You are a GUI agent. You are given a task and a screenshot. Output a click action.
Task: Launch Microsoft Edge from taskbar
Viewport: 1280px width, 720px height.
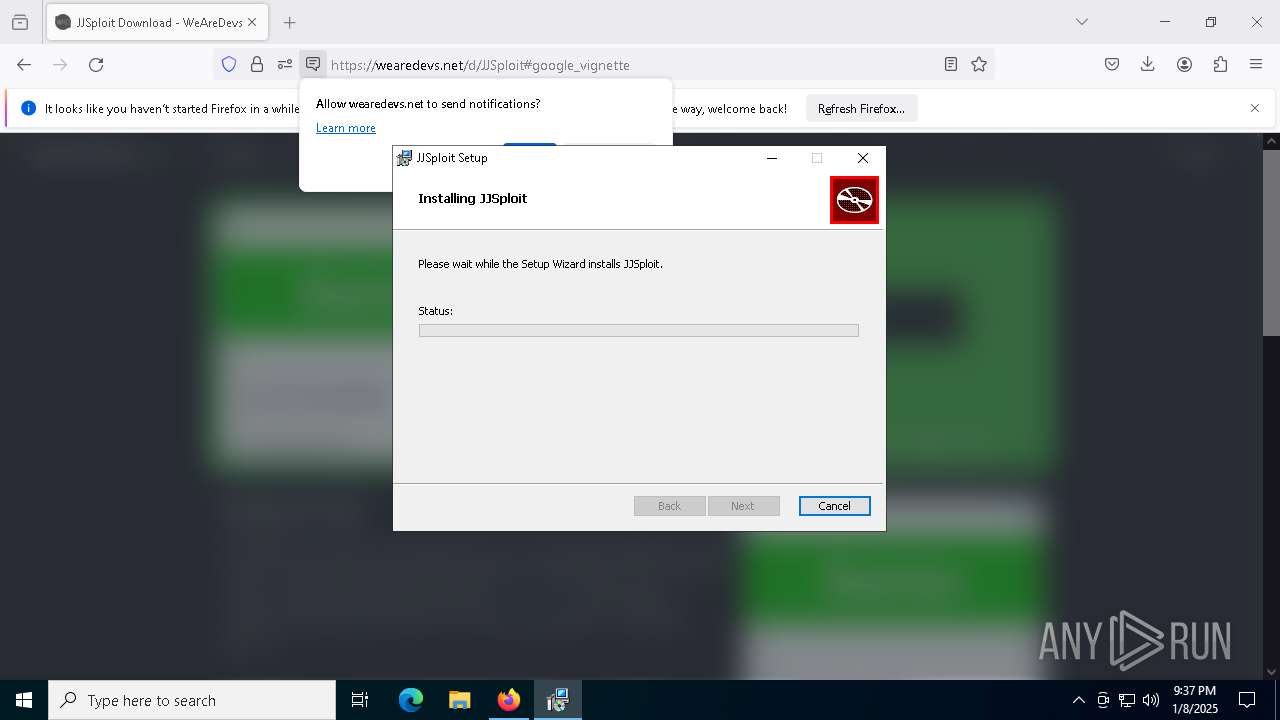(x=411, y=700)
